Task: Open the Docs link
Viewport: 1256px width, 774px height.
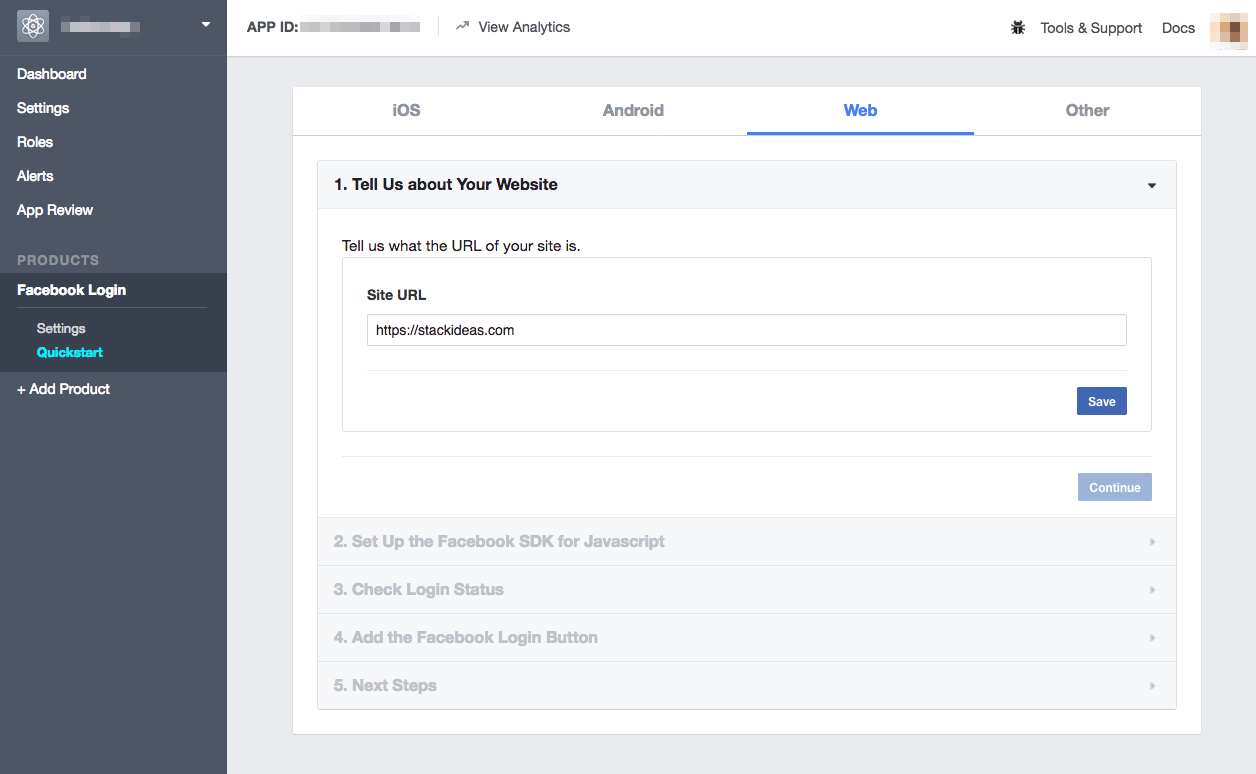Action: (1178, 28)
